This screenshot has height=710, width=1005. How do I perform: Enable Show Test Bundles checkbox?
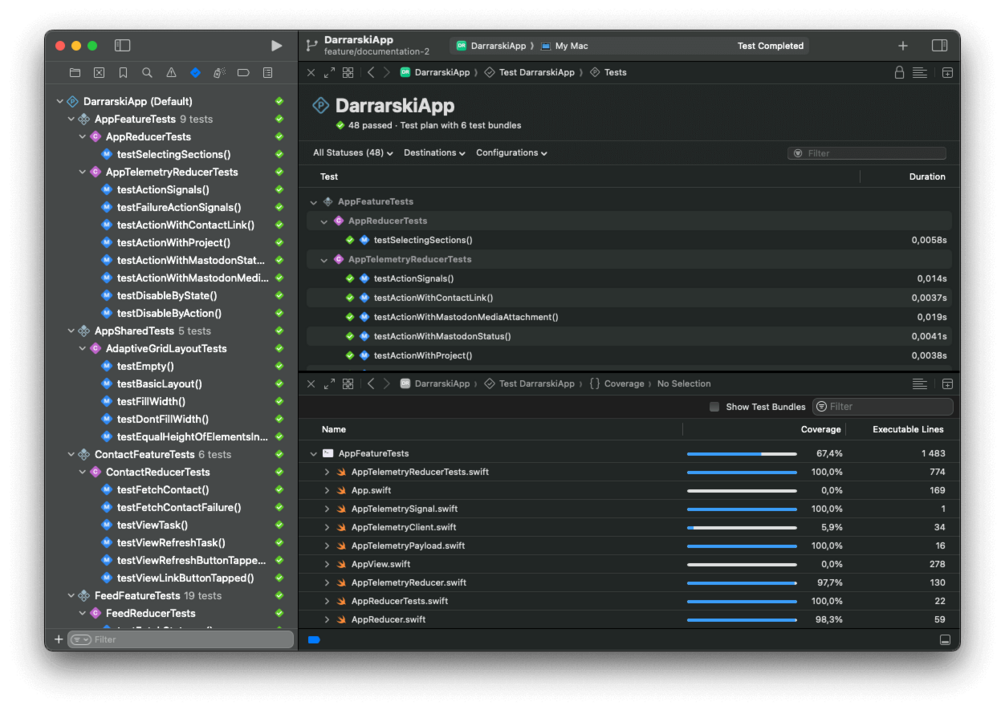click(x=714, y=407)
